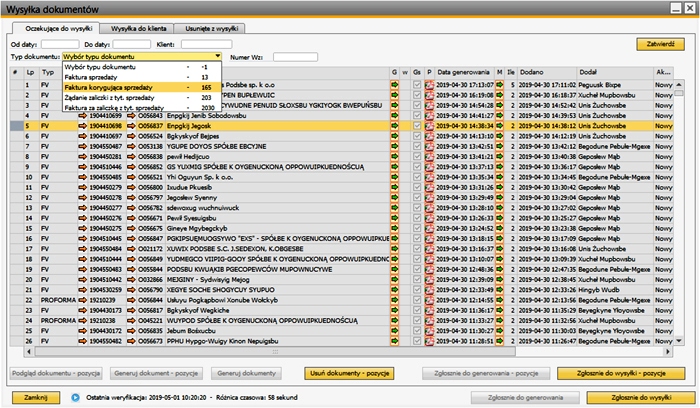The width and height of the screenshot is (700, 408).
Task: Choose 'Faktura za zaliczkę z tyt. sprzedaży'
Action: click(x=142, y=108)
